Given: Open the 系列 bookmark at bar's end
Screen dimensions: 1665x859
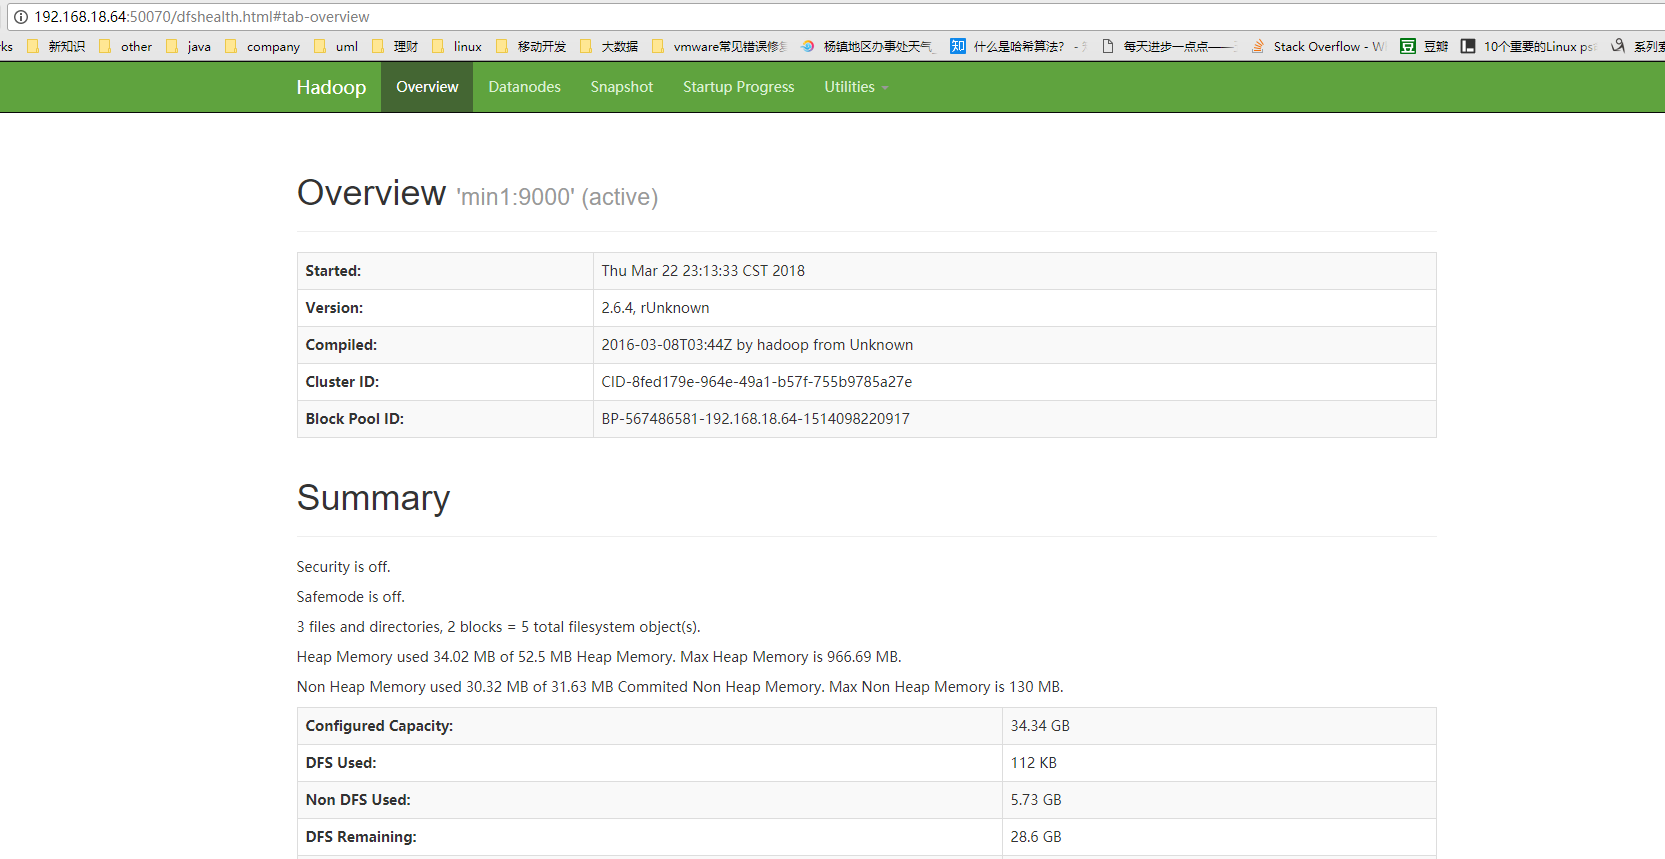Looking at the screenshot, I should click(x=1637, y=46).
